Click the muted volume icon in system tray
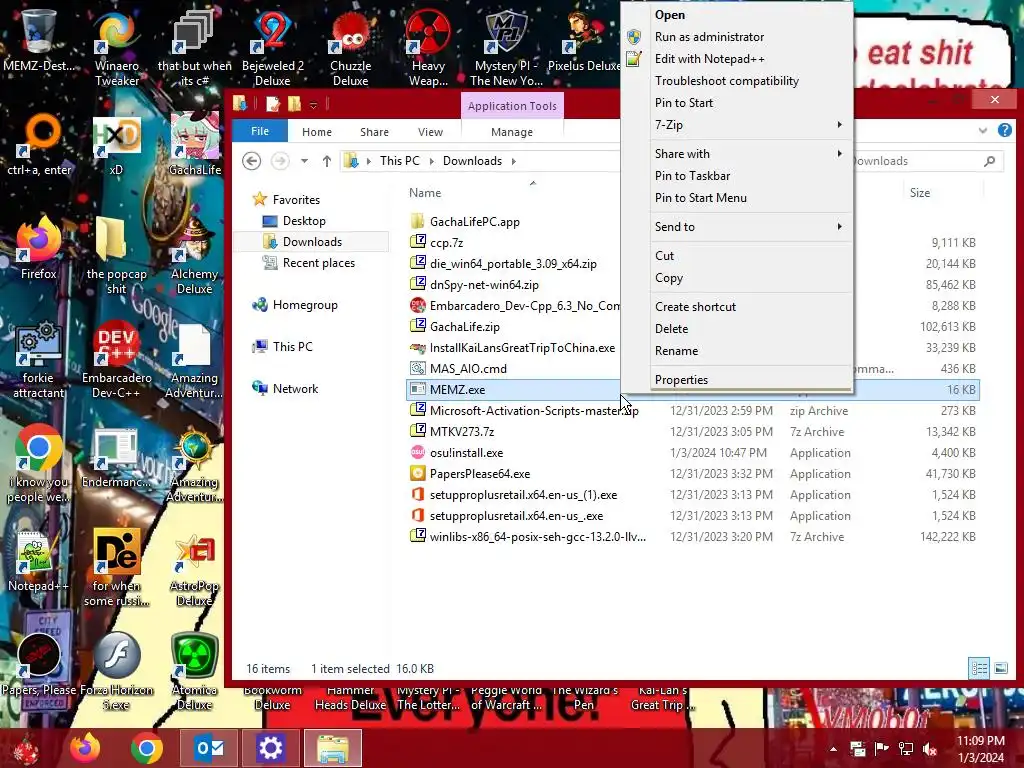This screenshot has width=1024, height=768. tap(930, 748)
